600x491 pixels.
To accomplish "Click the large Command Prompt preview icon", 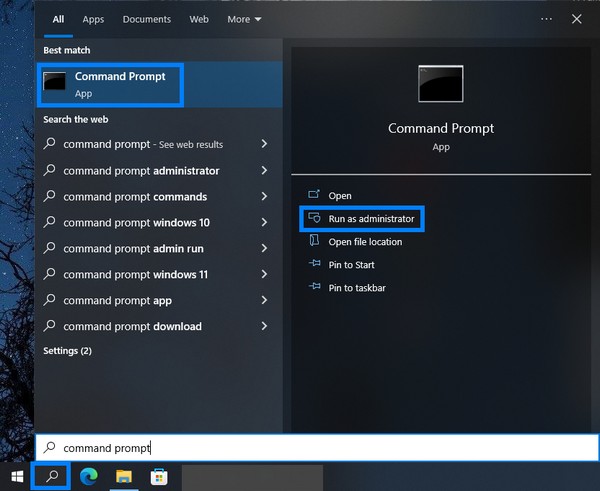I will tap(441, 84).
